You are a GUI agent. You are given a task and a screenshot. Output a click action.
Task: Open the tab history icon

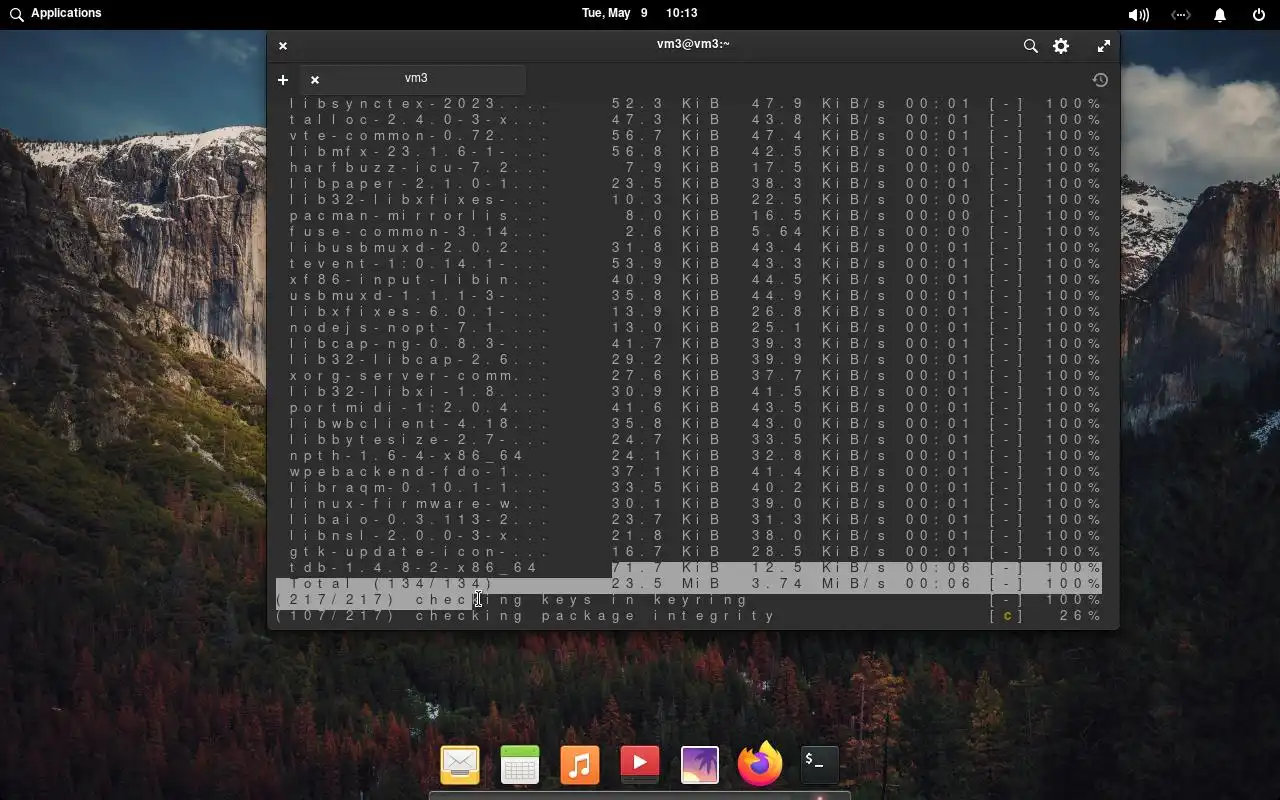pyautogui.click(x=1100, y=80)
